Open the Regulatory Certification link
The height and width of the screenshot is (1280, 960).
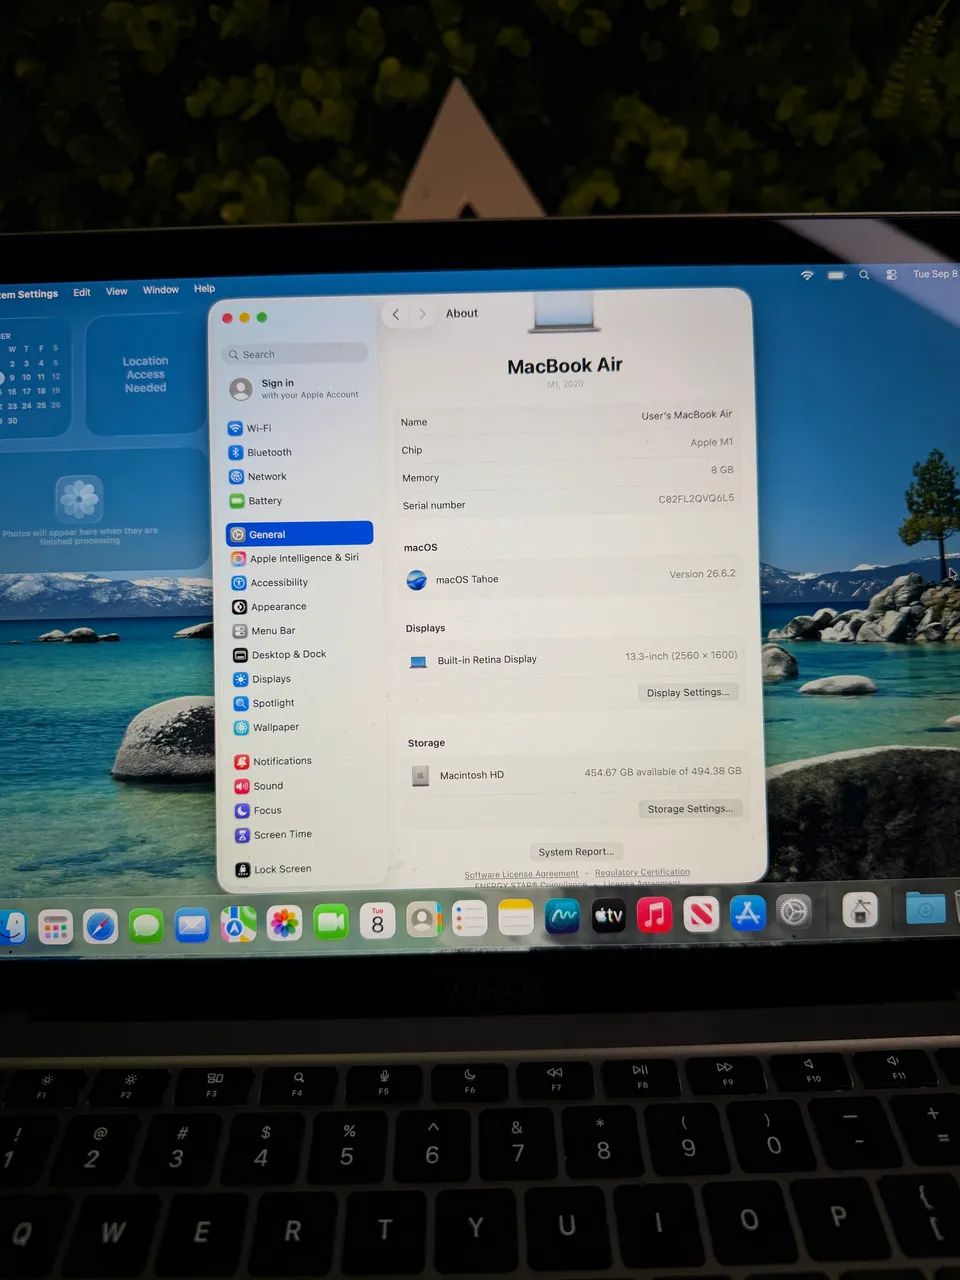(642, 872)
